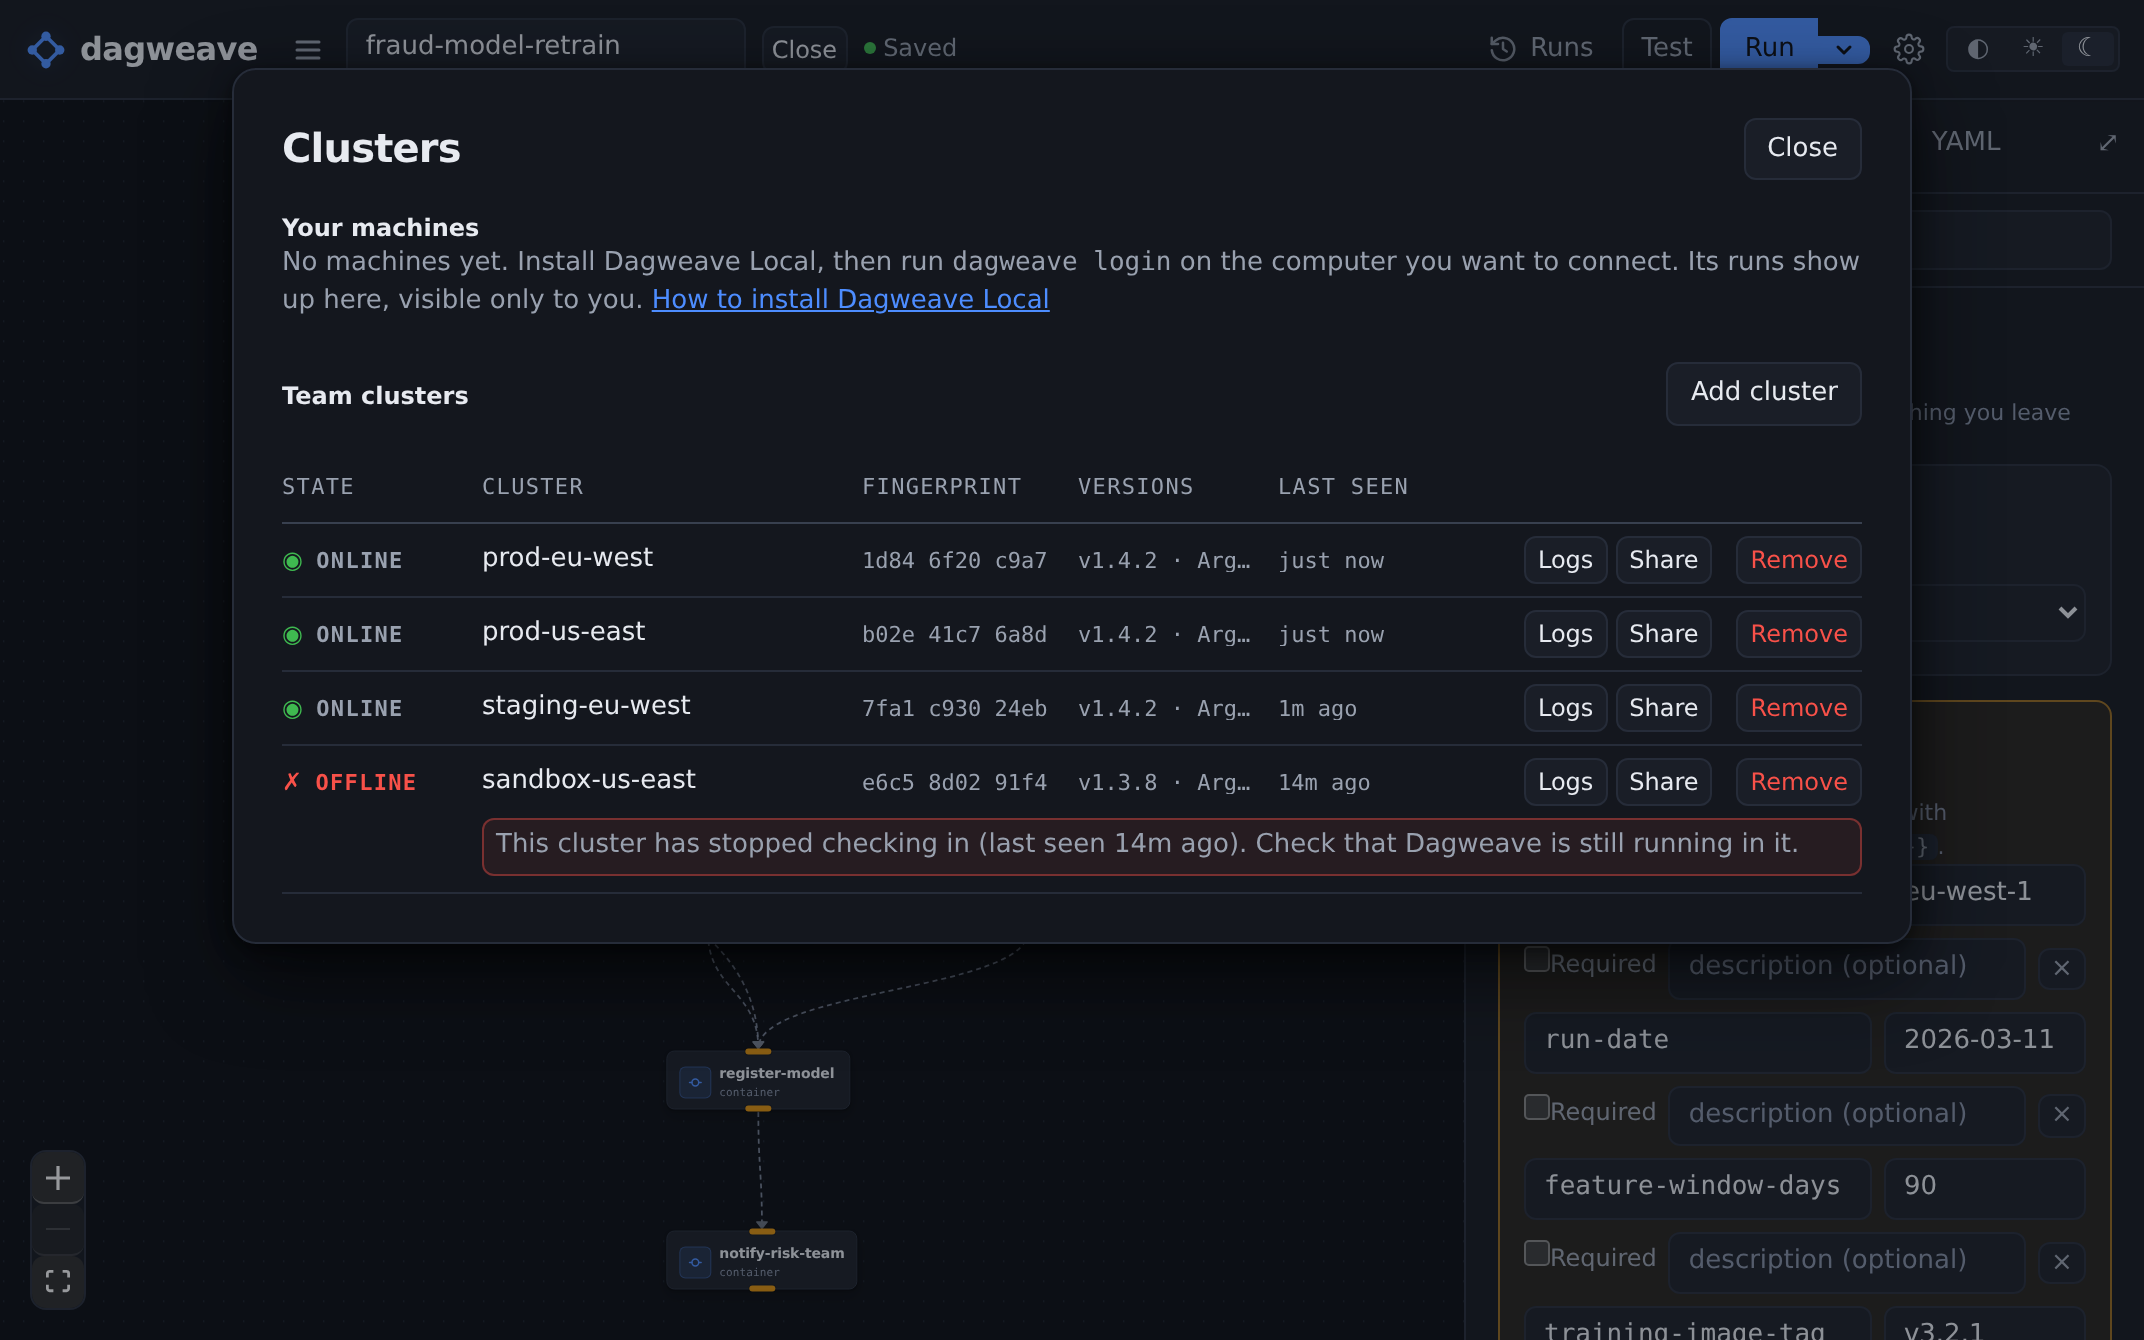The width and height of the screenshot is (2144, 1340).
Task: Open the Runs history icon
Action: point(1502,48)
